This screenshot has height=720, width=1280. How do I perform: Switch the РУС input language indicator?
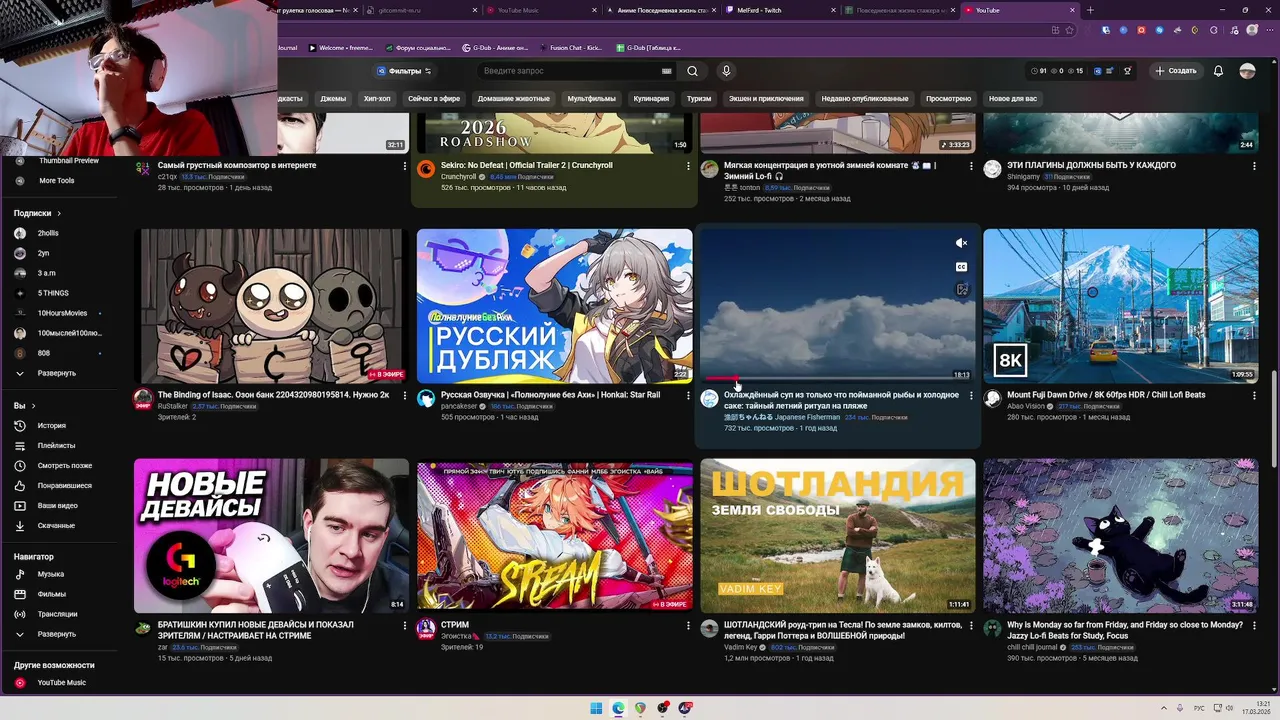click(x=1199, y=708)
